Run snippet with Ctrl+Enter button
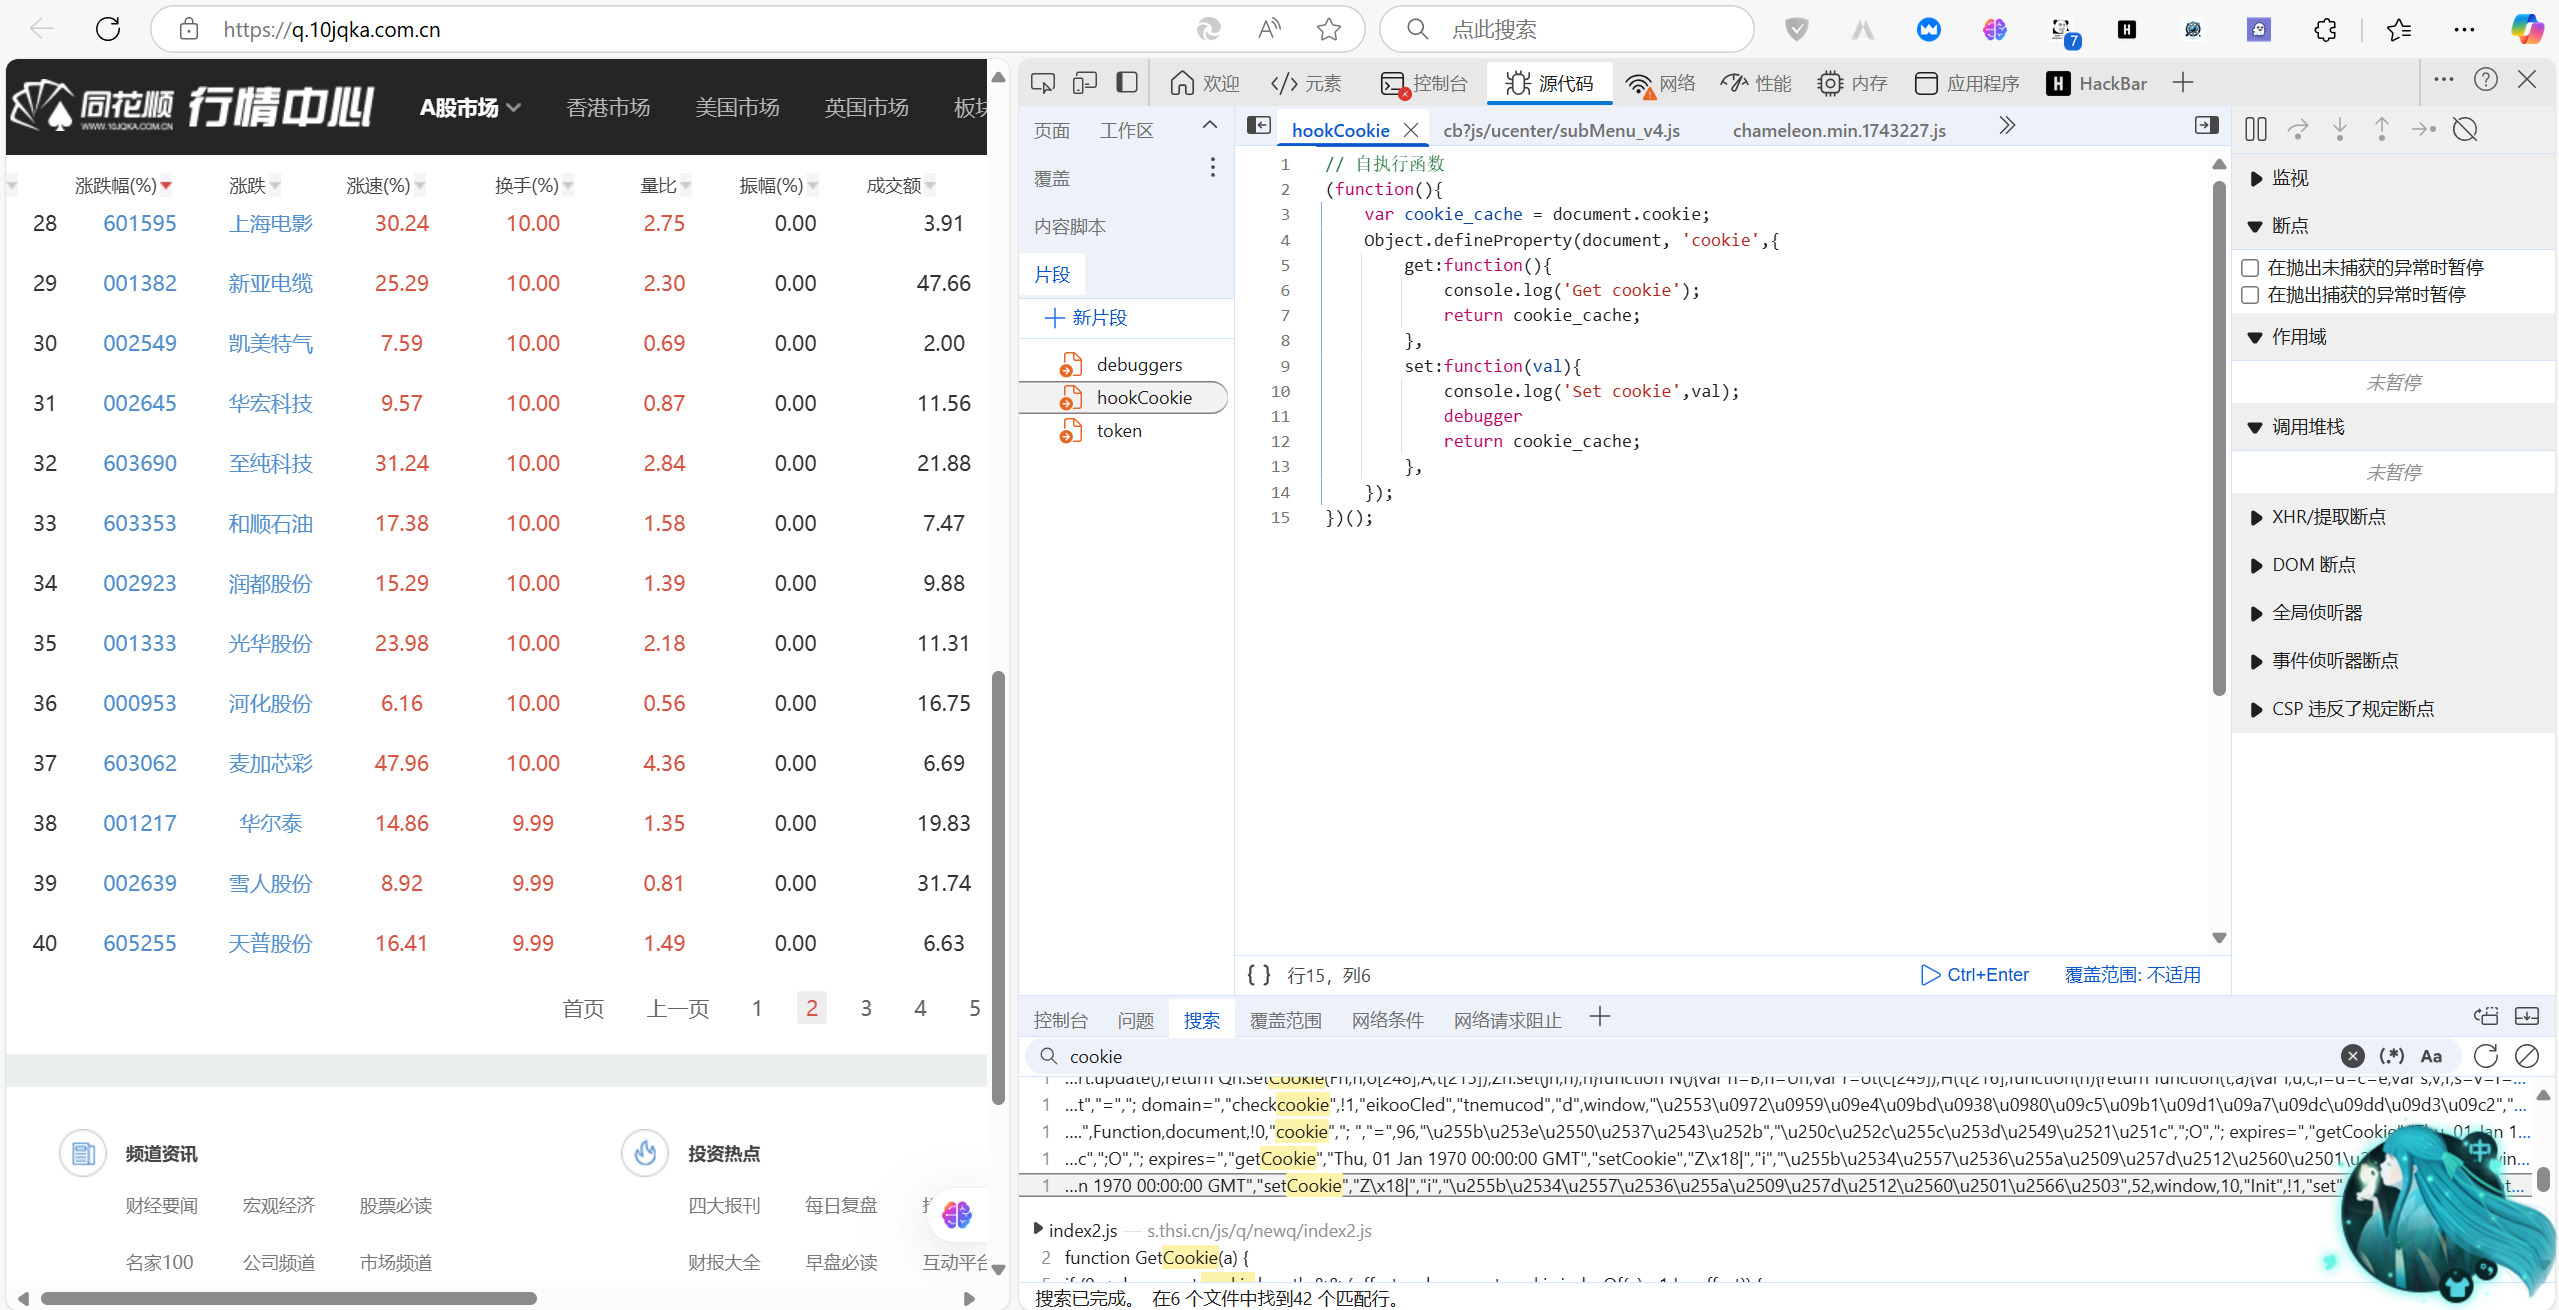Image resolution: width=2559 pixels, height=1310 pixels. click(x=1975, y=975)
